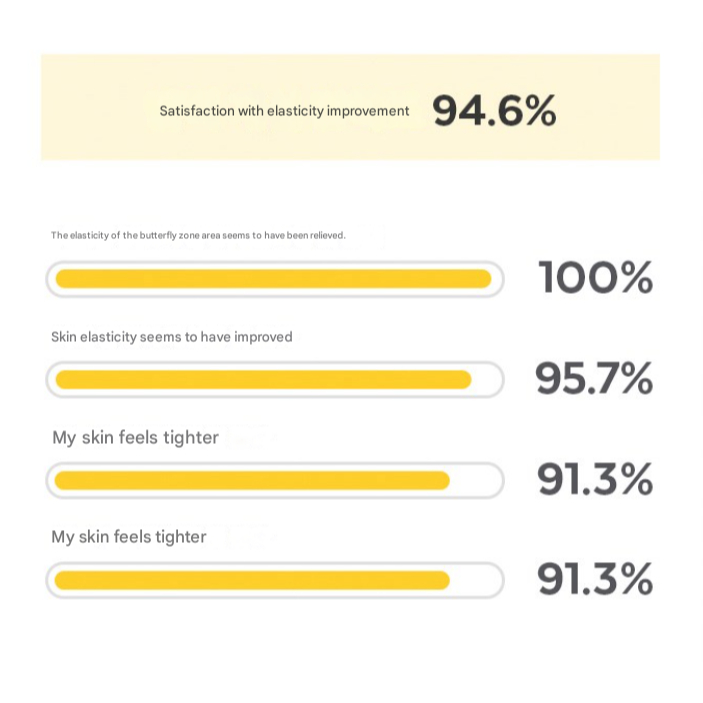The image size is (703, 703).
Task: Click the yellow fill of the 95.7% bar
Action: coord(262,380)
